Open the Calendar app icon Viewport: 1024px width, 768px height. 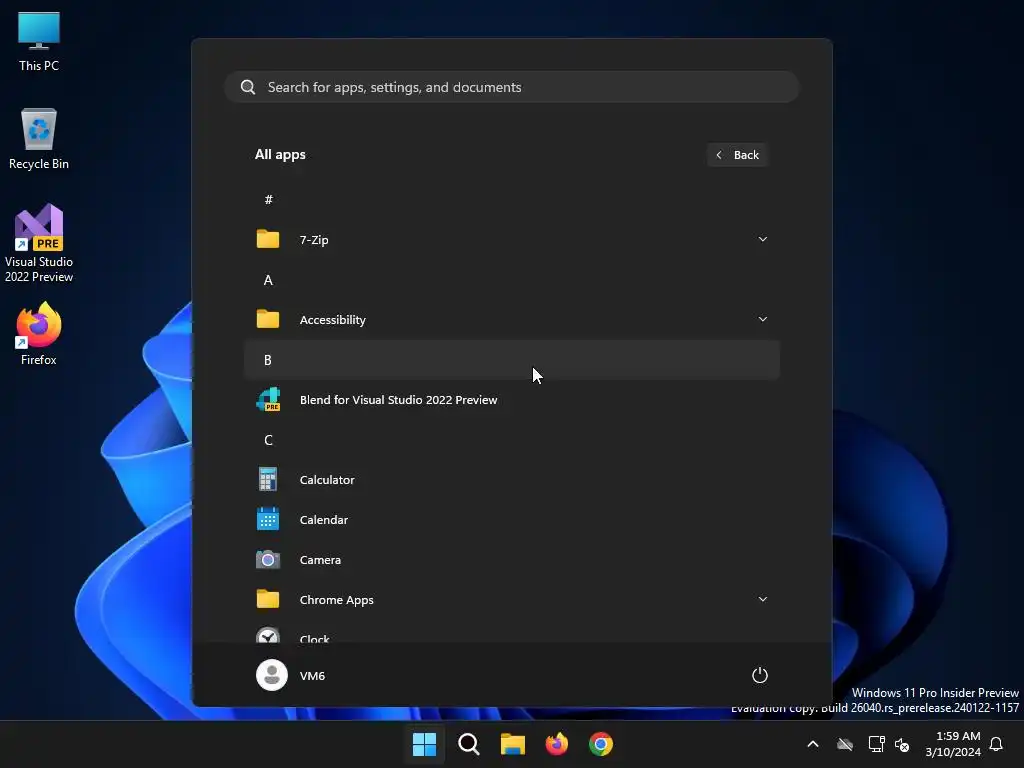[x=268, y=520]
